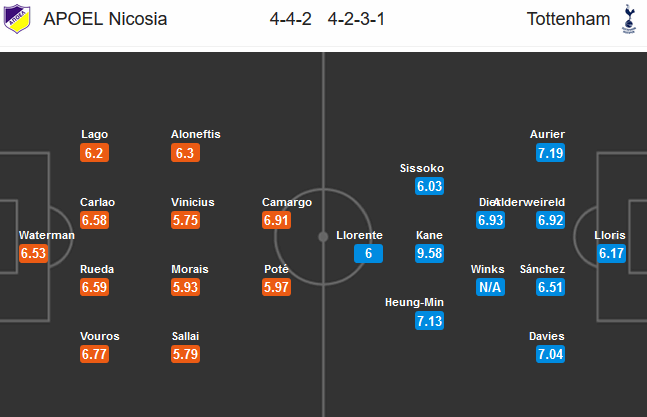Click the 4-4-2 formation label
Screen dimensions: 647x417
coord(290,19)
